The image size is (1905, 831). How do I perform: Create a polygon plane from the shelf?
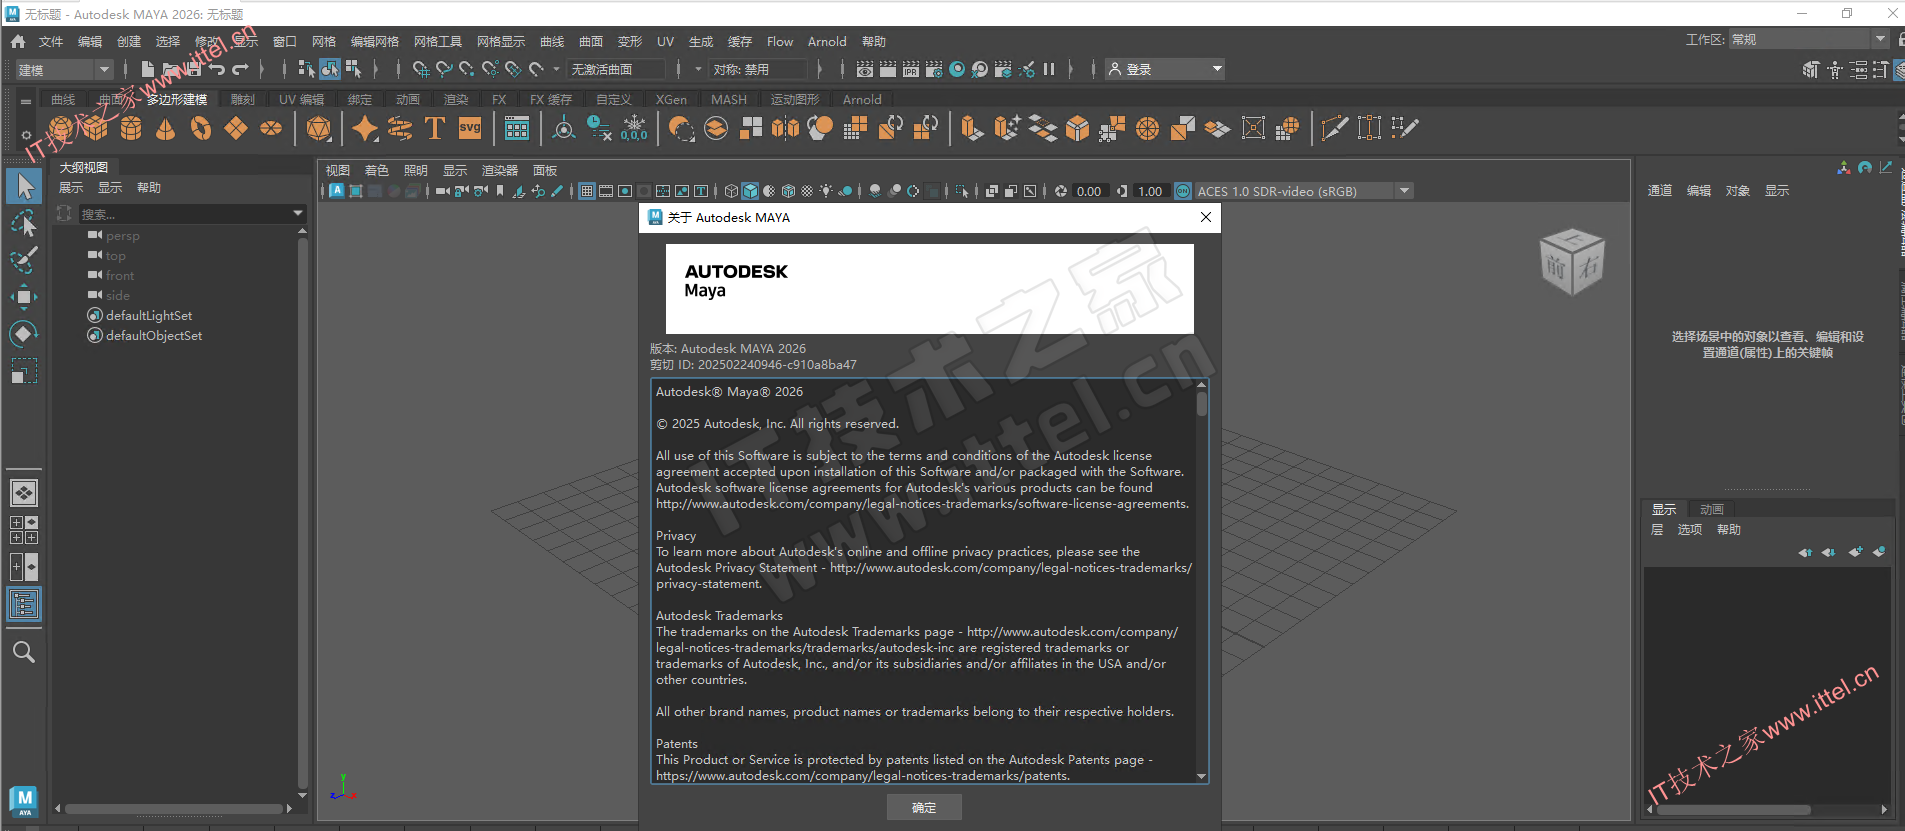[236, 128]
